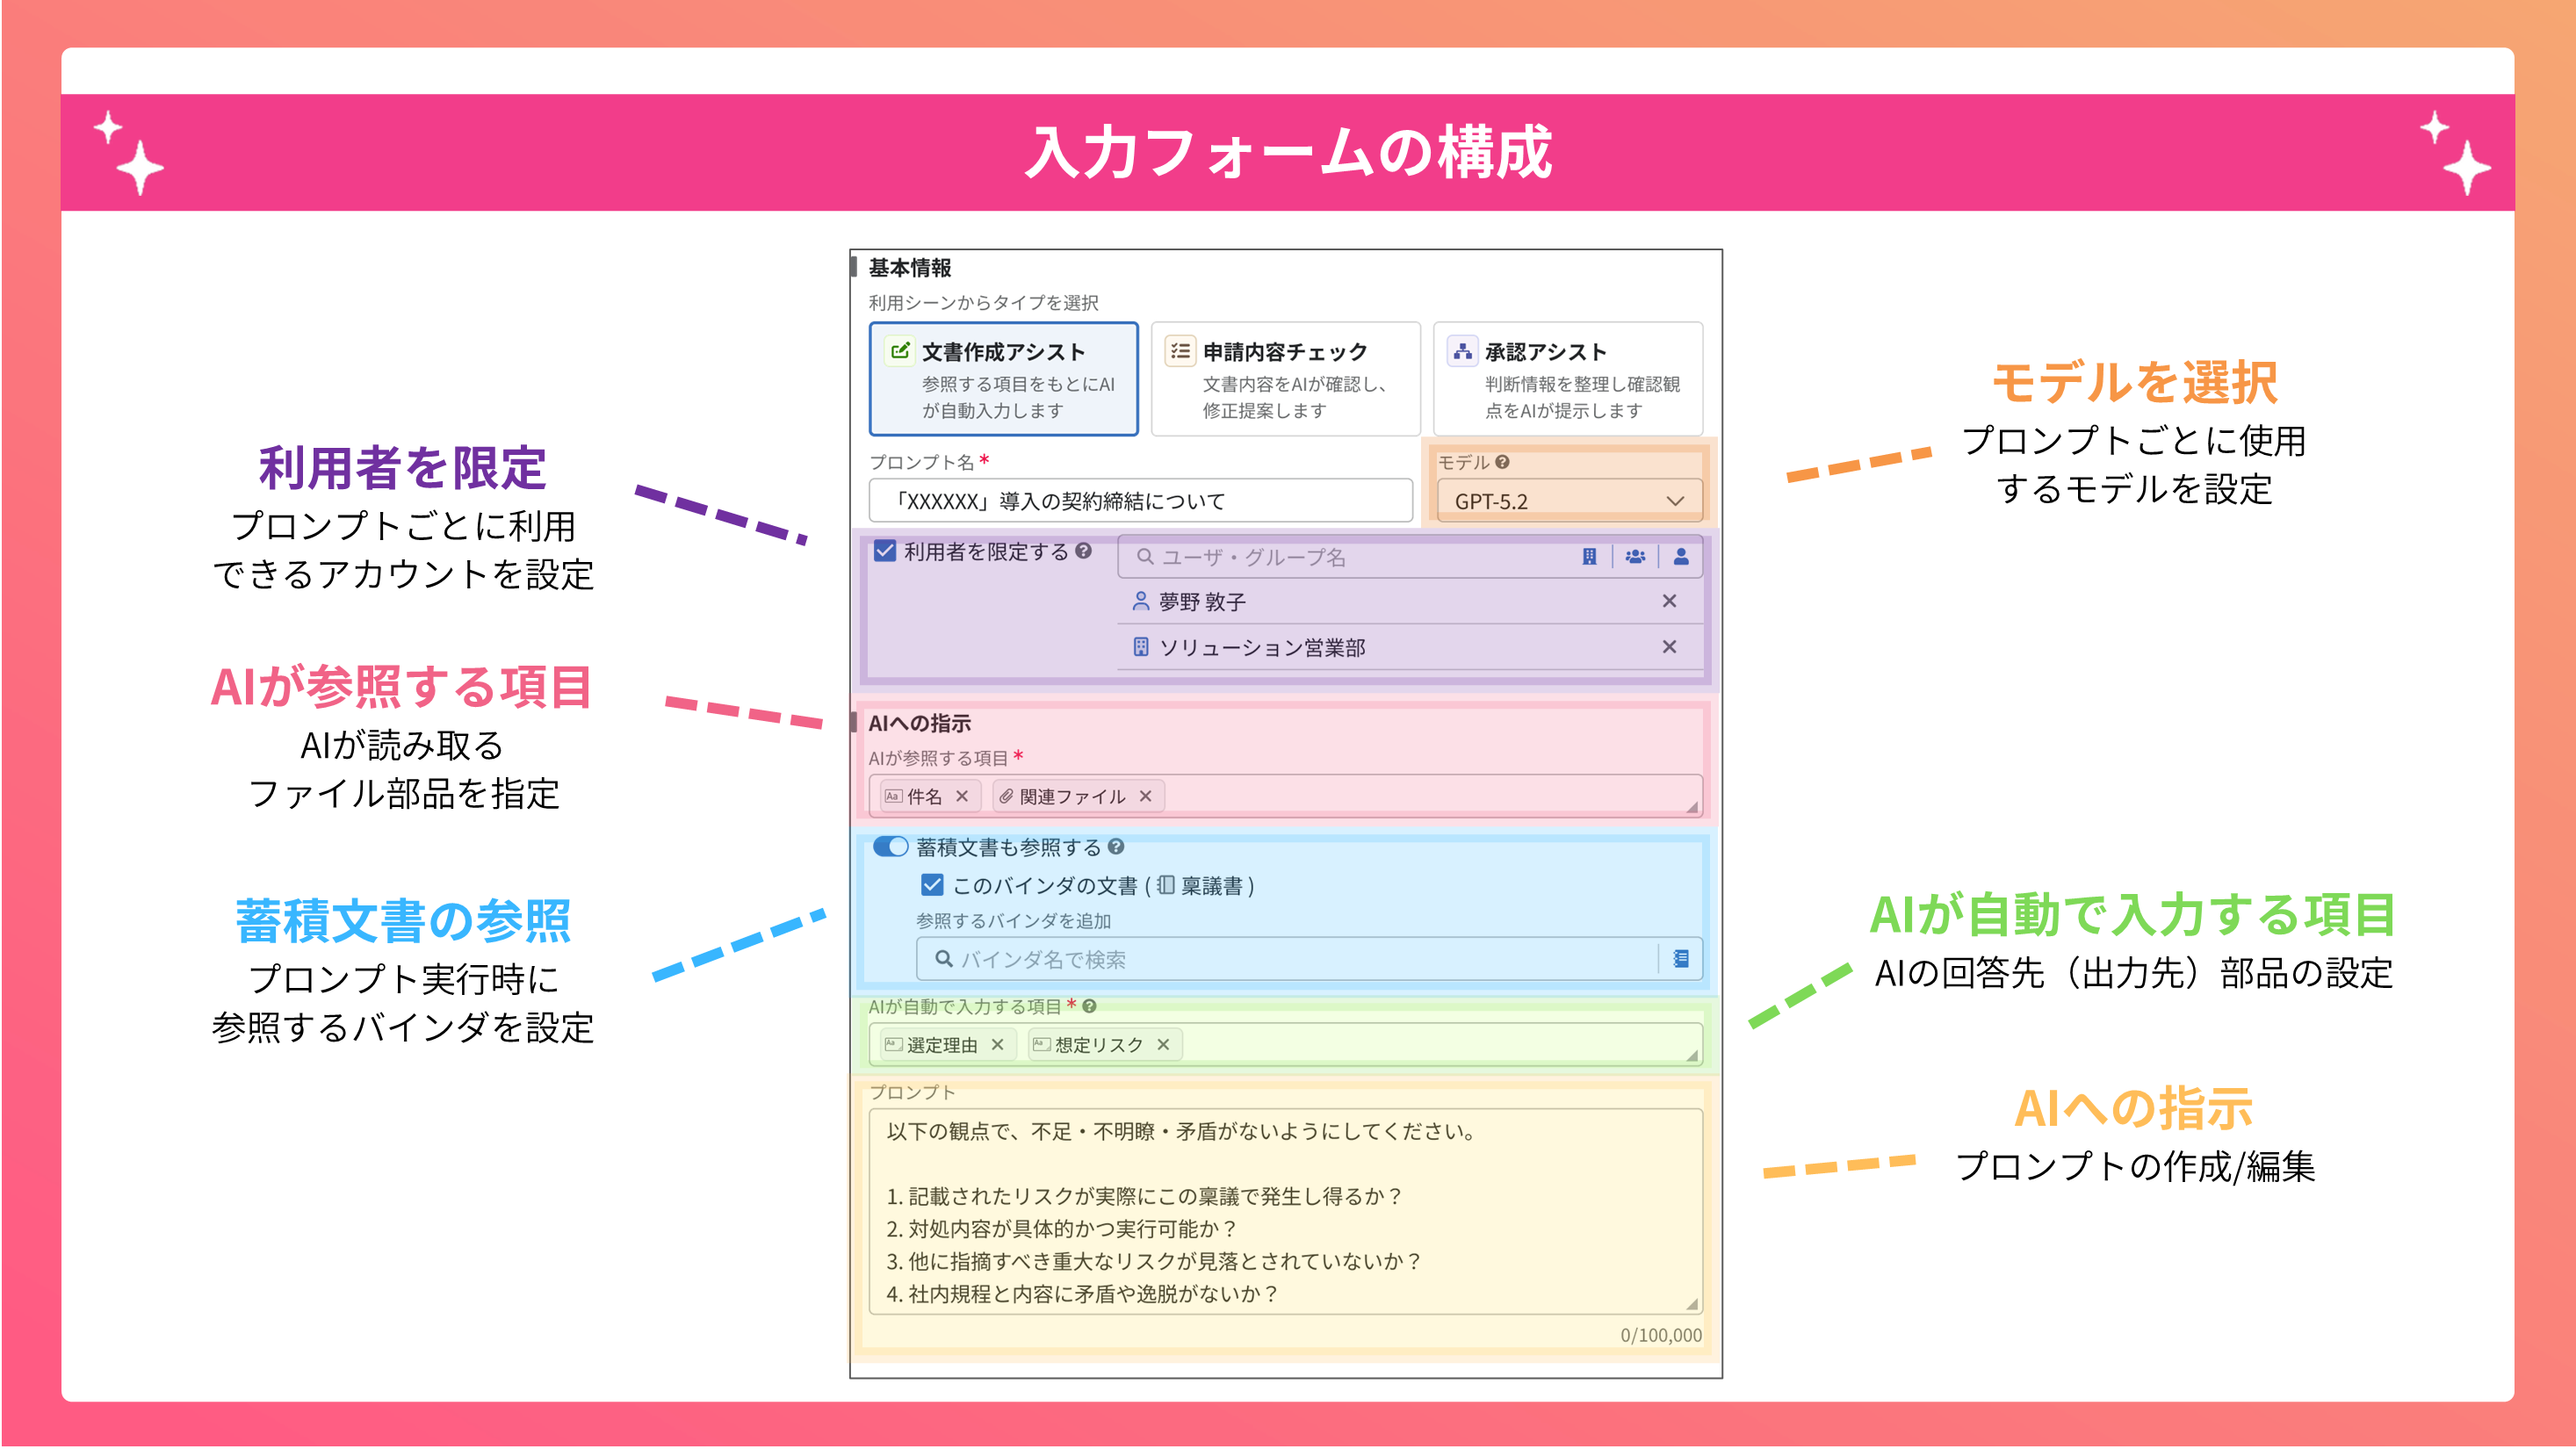The width and height of the screenshot is (2576, 1449).
Task: Select the 申請内容チェック type card
Action: [x=1285, y=379]
